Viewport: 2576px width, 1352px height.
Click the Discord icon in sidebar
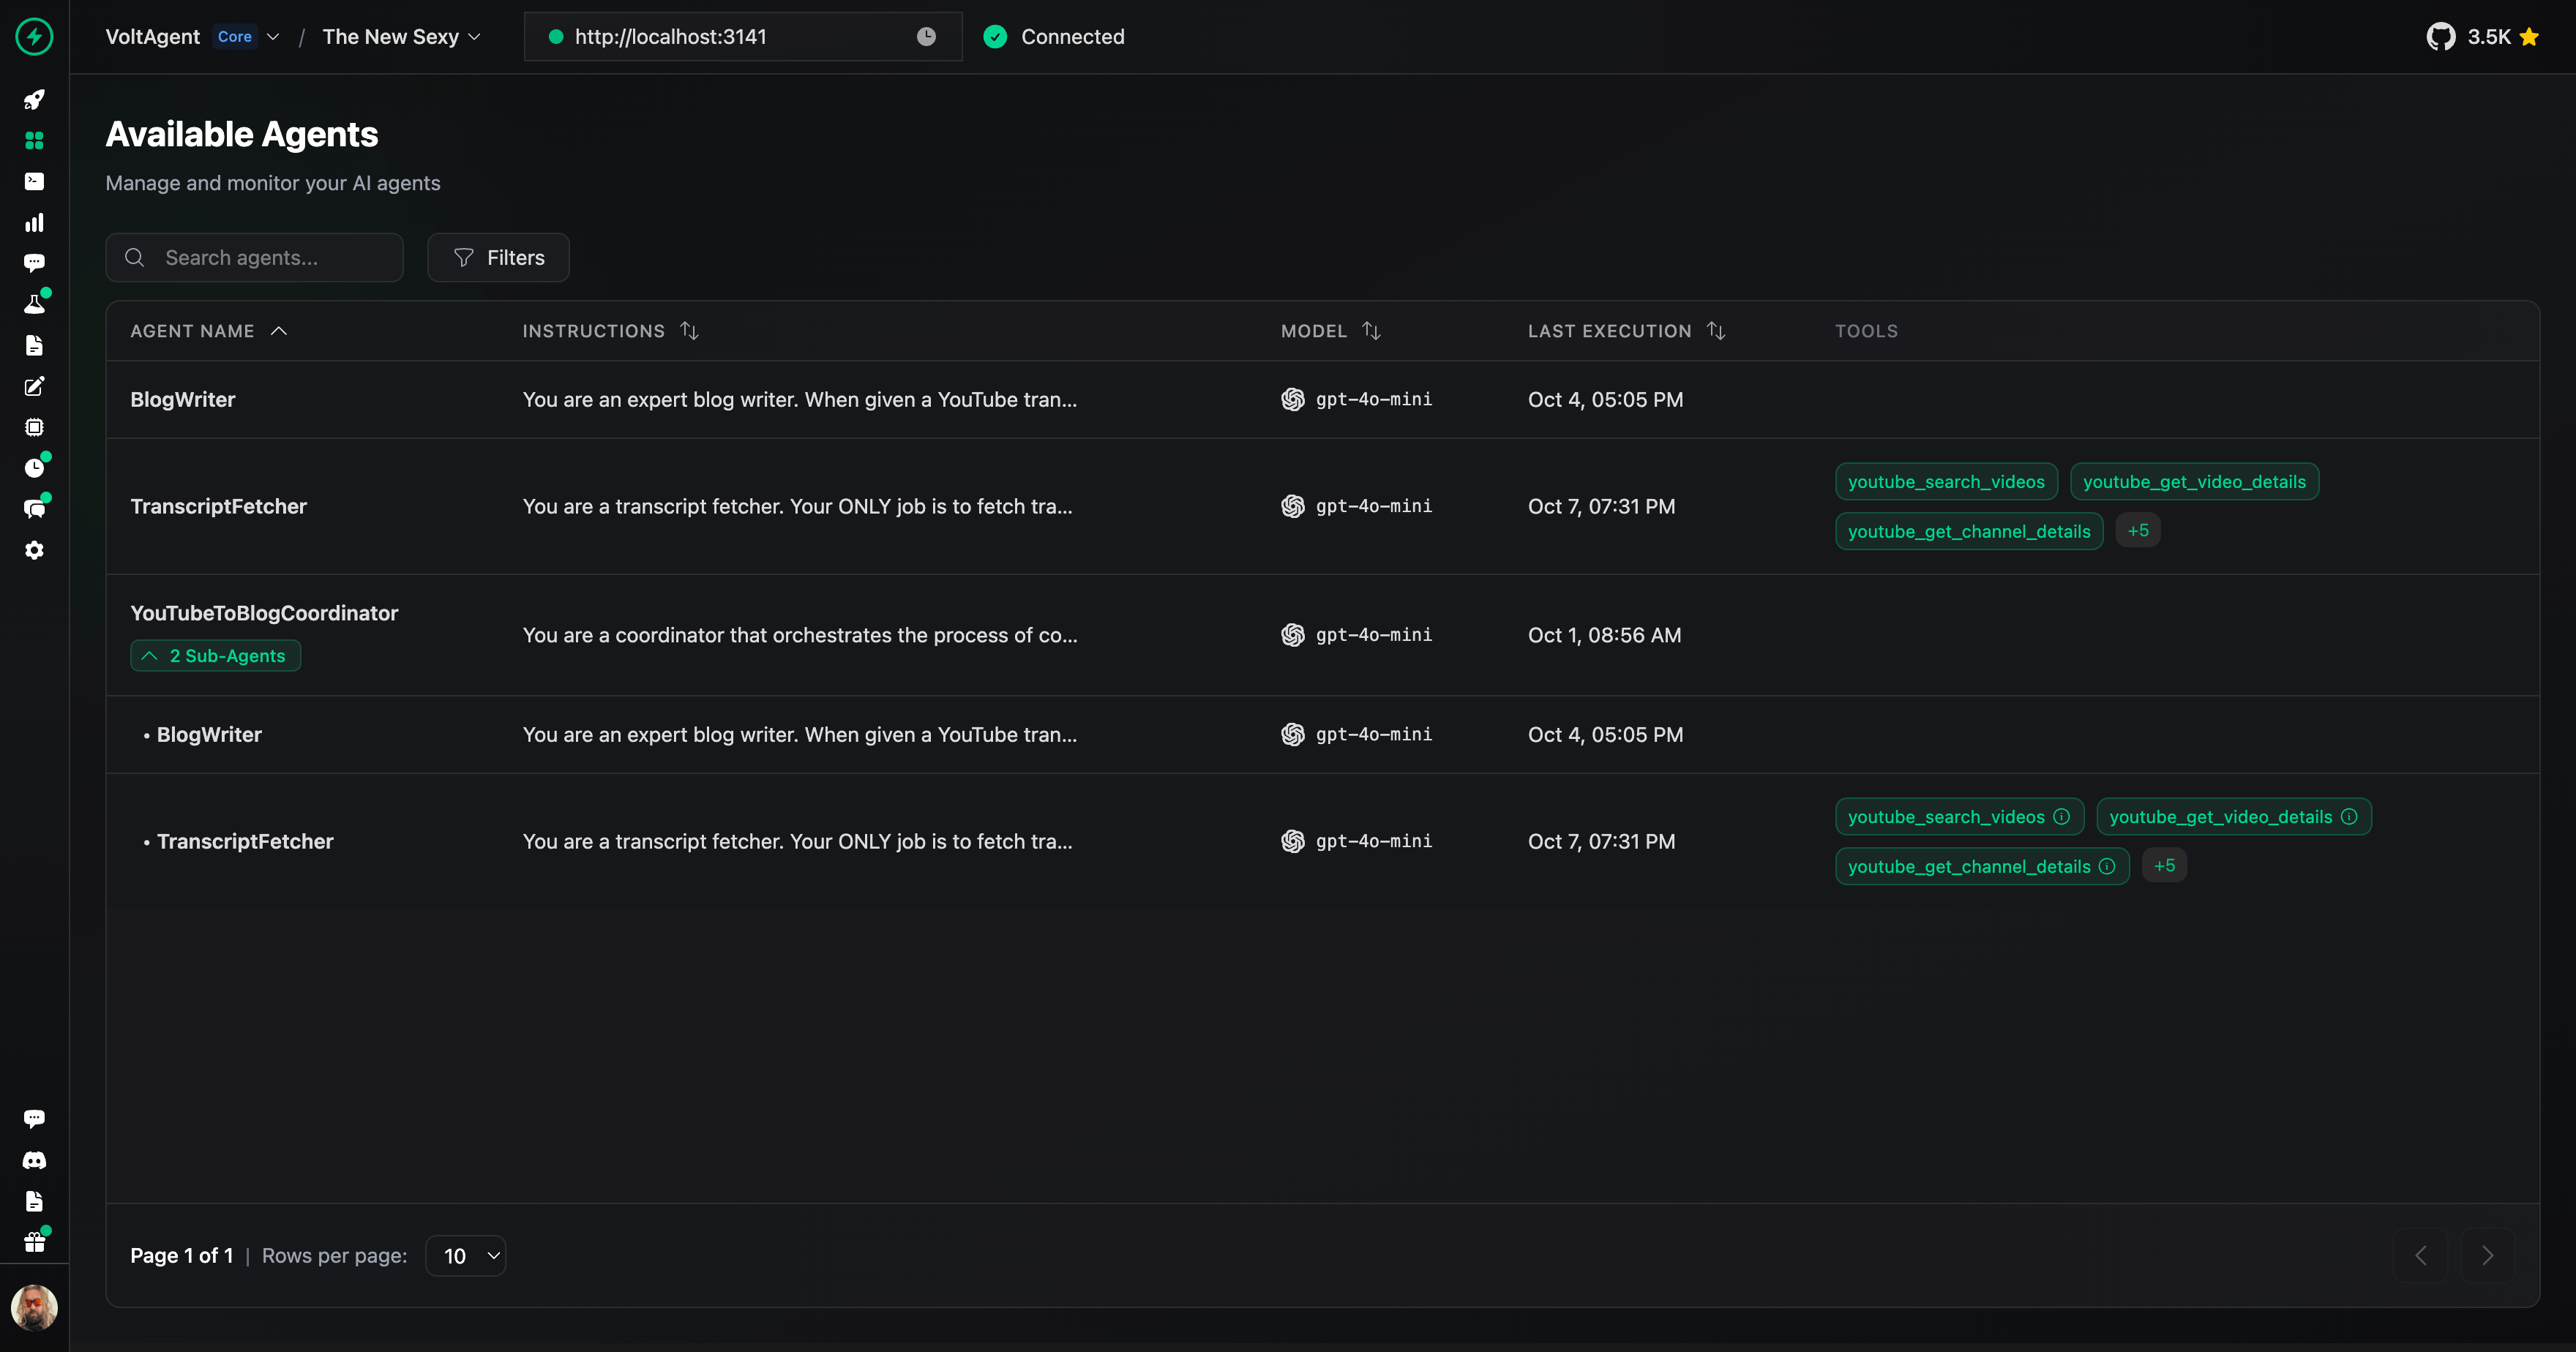[34, 1160]
